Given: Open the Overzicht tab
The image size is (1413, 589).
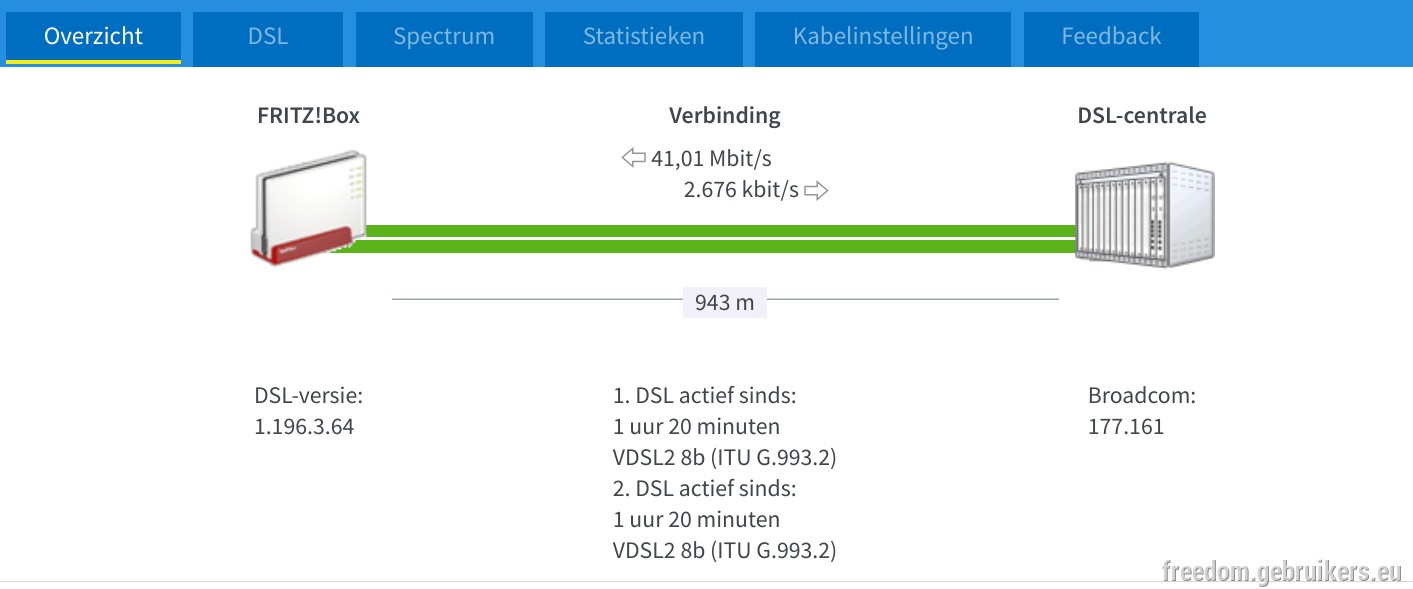Looking at the screenshot, I should pyautogui.click(x=93, y=37).
